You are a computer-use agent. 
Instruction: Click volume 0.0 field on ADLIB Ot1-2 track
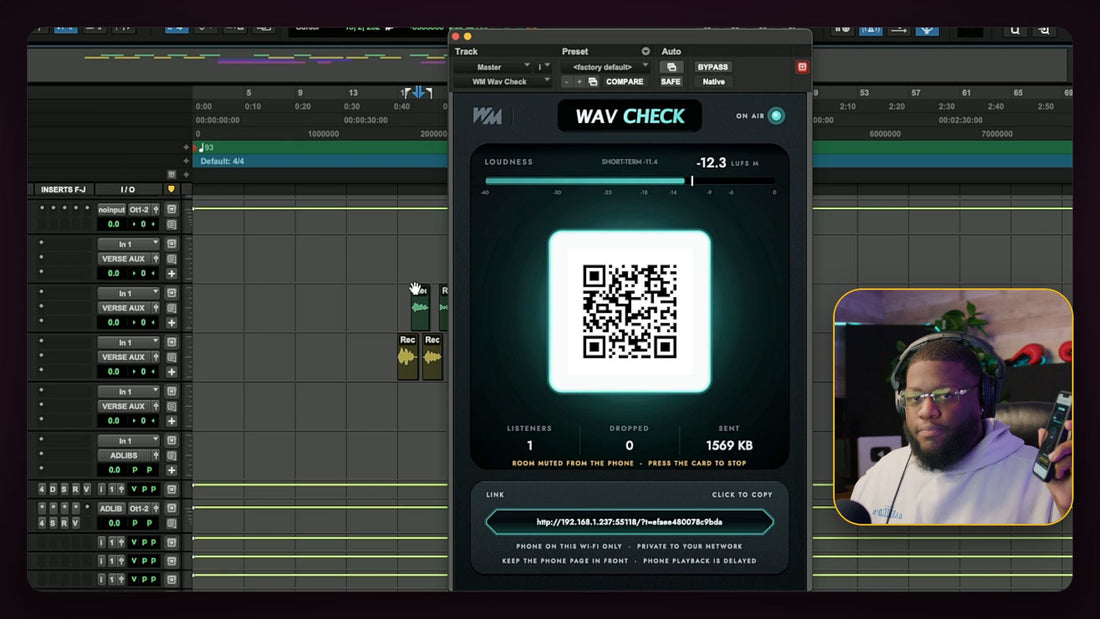point(114,524)
